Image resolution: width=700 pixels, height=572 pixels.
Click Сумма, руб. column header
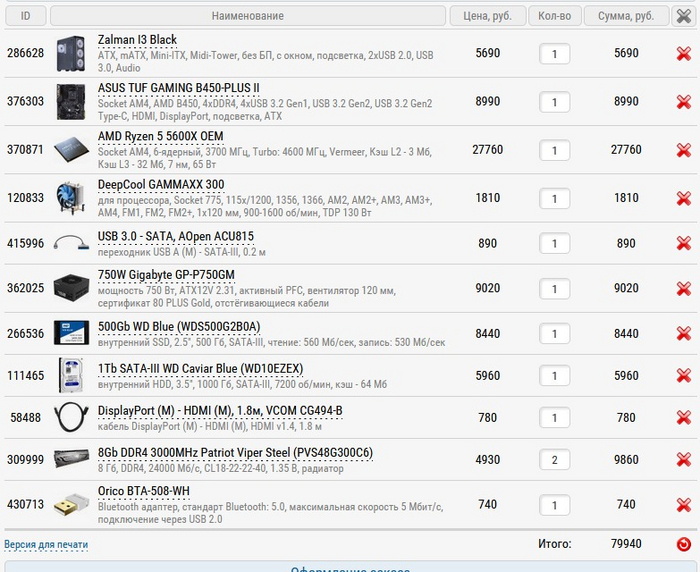626,16
